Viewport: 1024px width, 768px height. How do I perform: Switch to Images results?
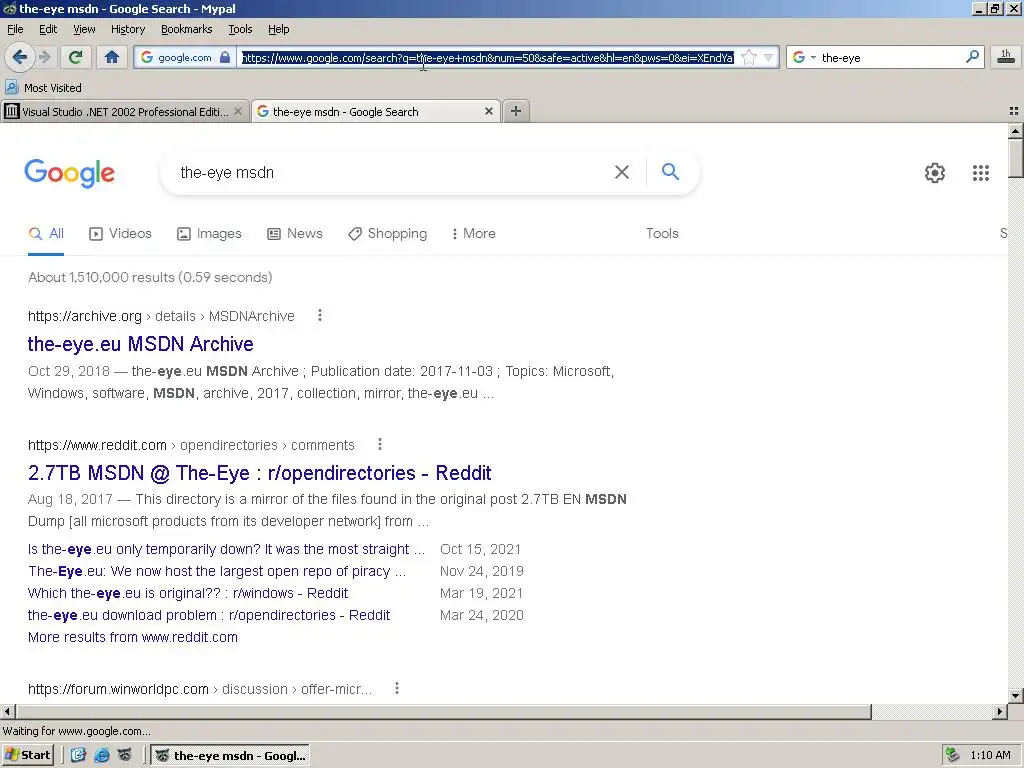[x=209, y=234]
